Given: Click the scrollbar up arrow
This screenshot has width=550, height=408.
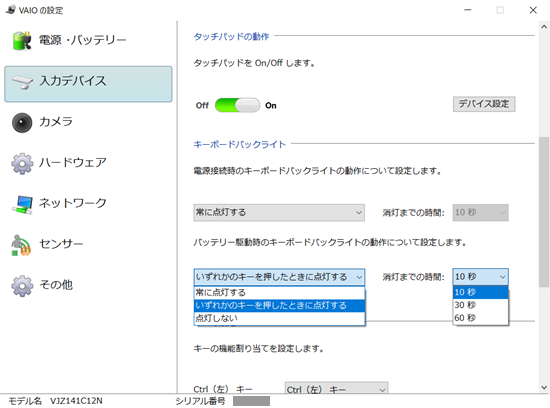Looking at the screenshot, I should (544, 27).
